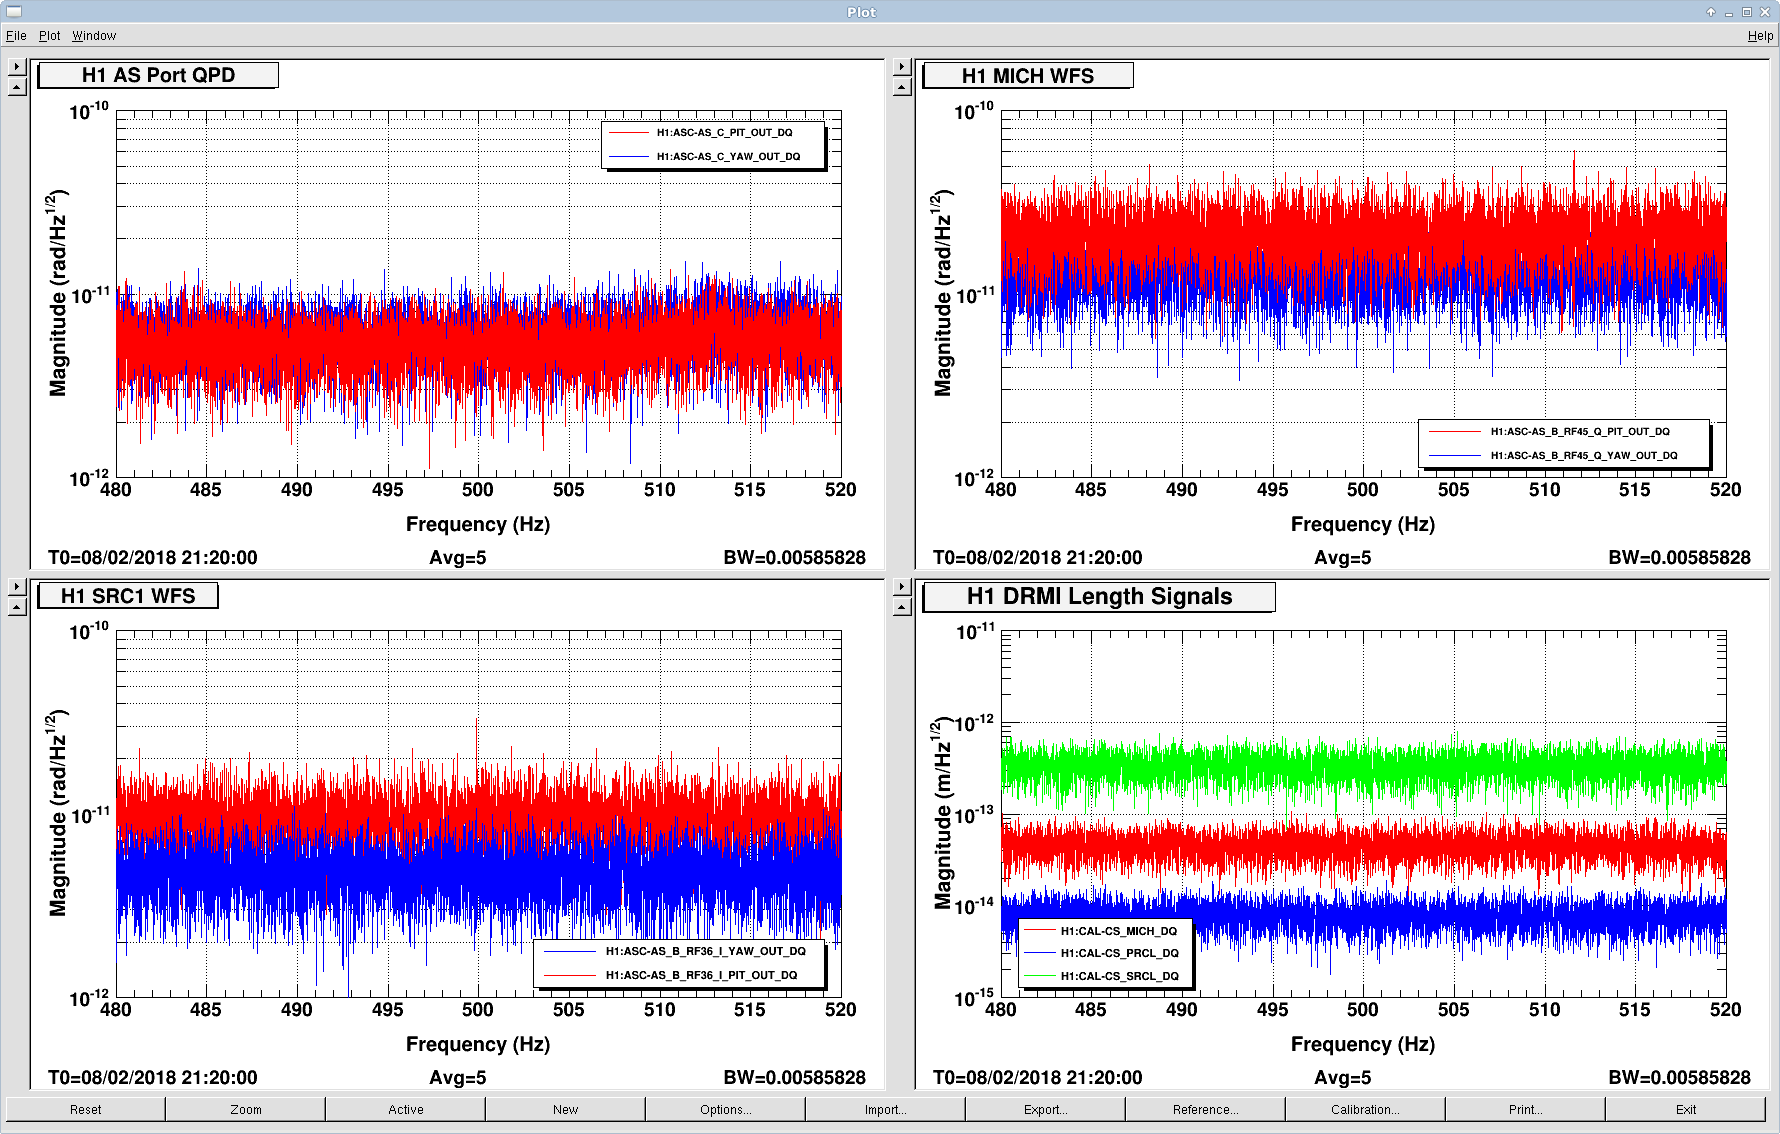Click the Options... button
The width and height of the screenshot is (1780, 1134).
[725, 1109]
